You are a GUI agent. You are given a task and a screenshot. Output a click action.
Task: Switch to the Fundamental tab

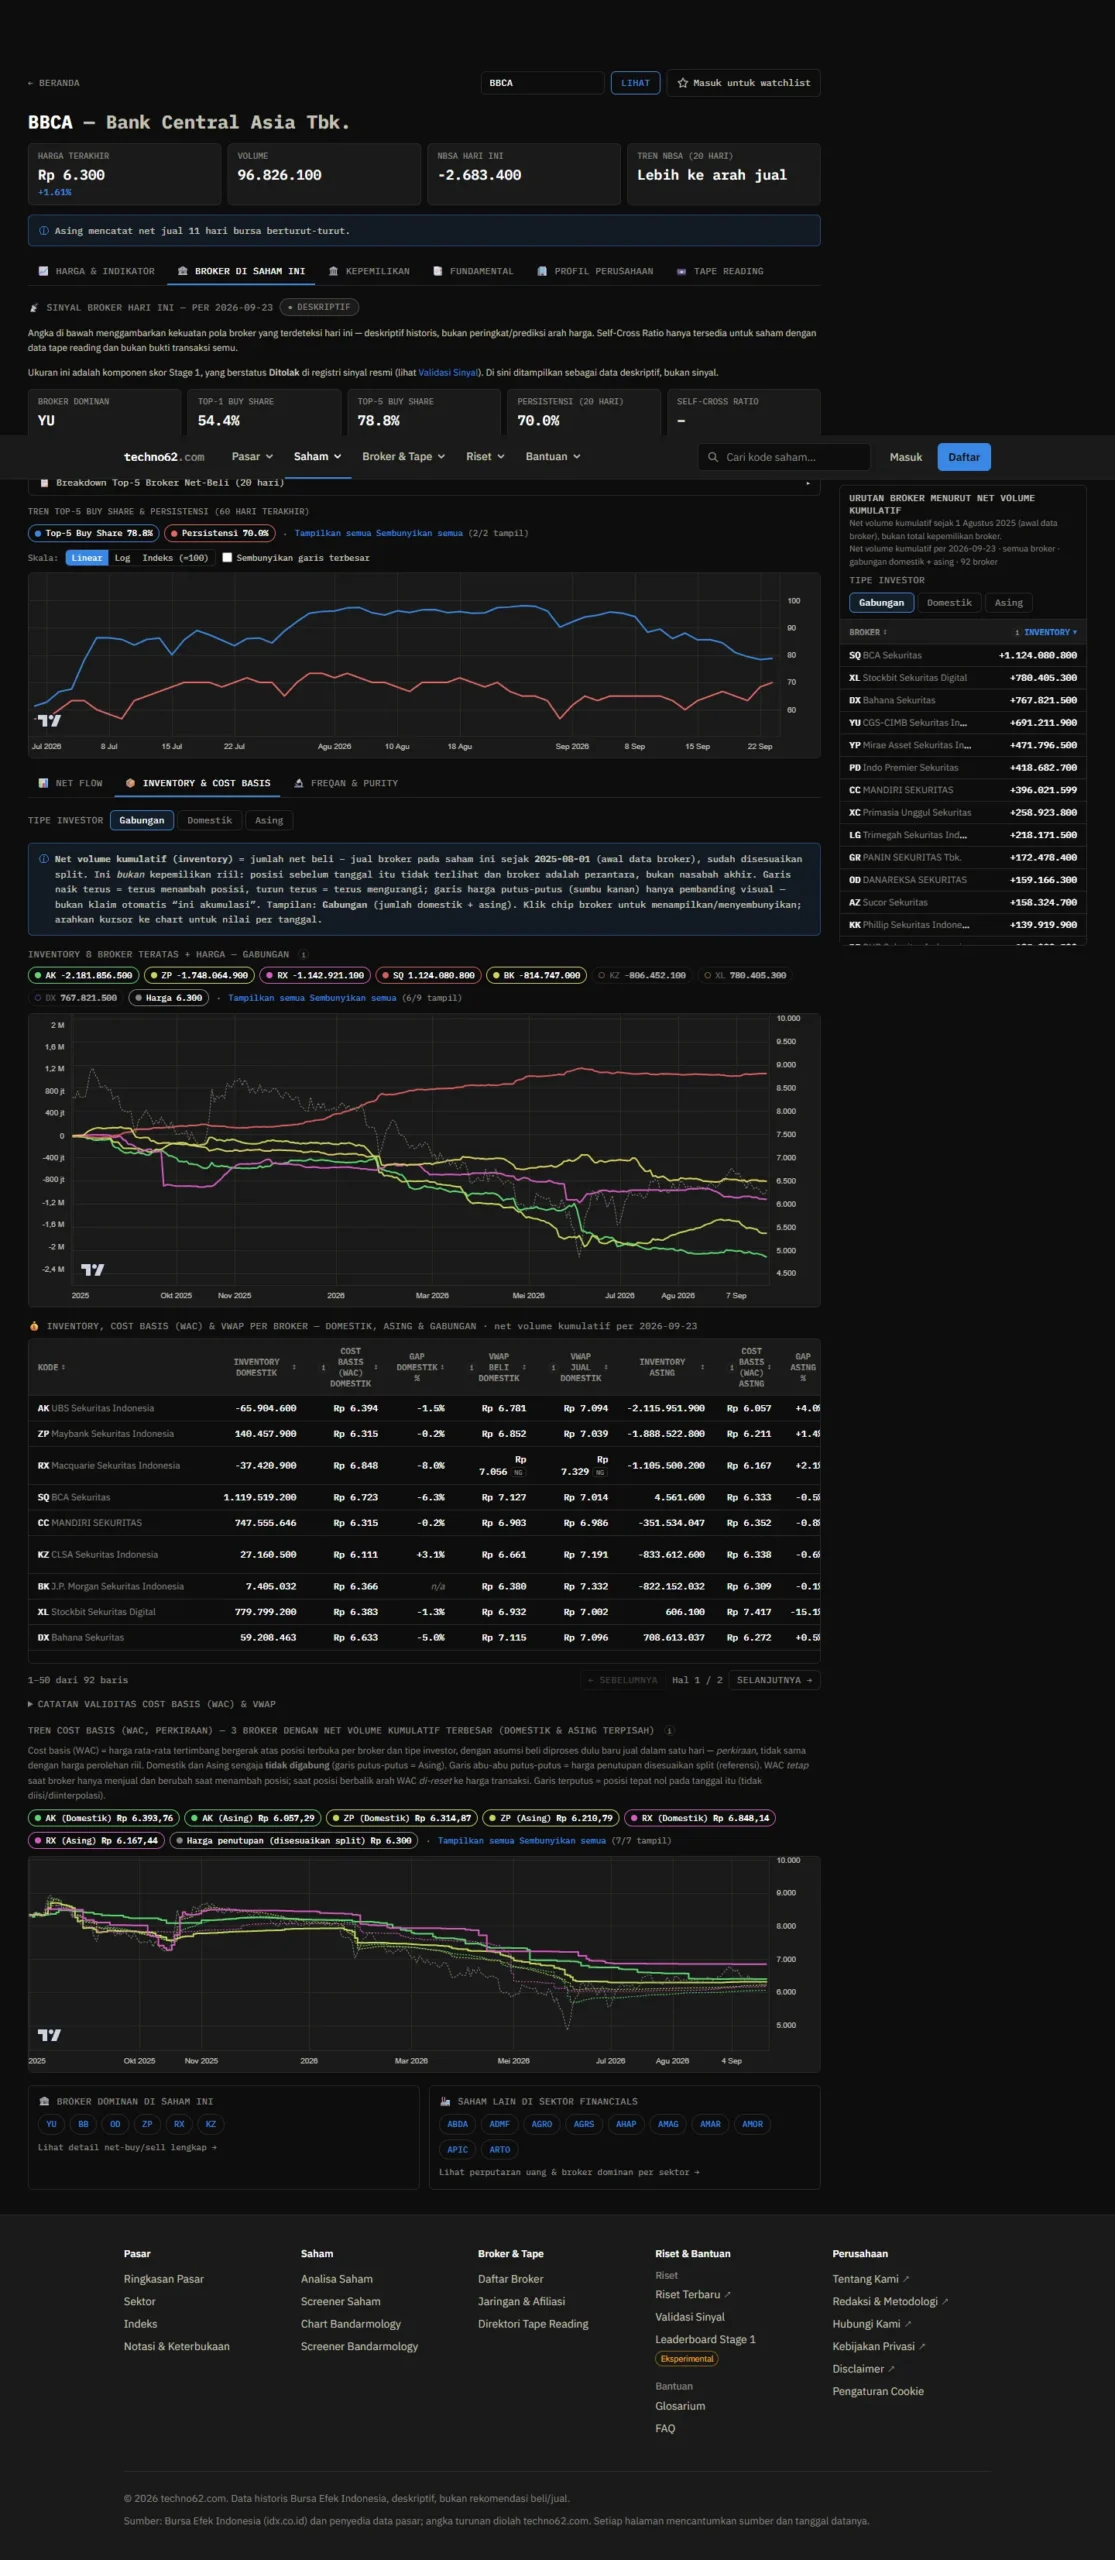tap(473, 271)
